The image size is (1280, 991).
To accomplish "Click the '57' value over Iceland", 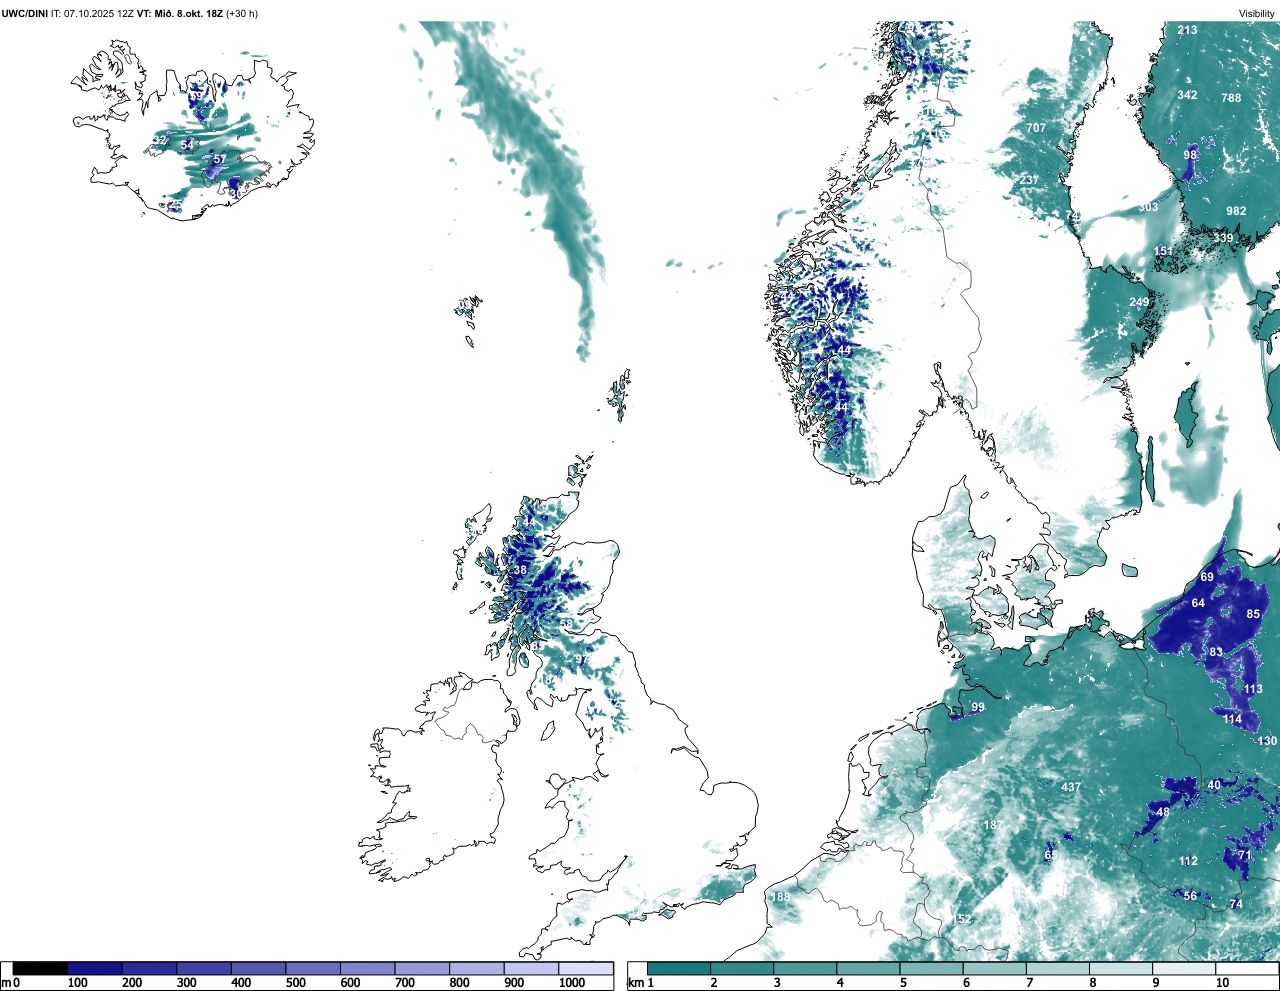I will click(220, 159).
